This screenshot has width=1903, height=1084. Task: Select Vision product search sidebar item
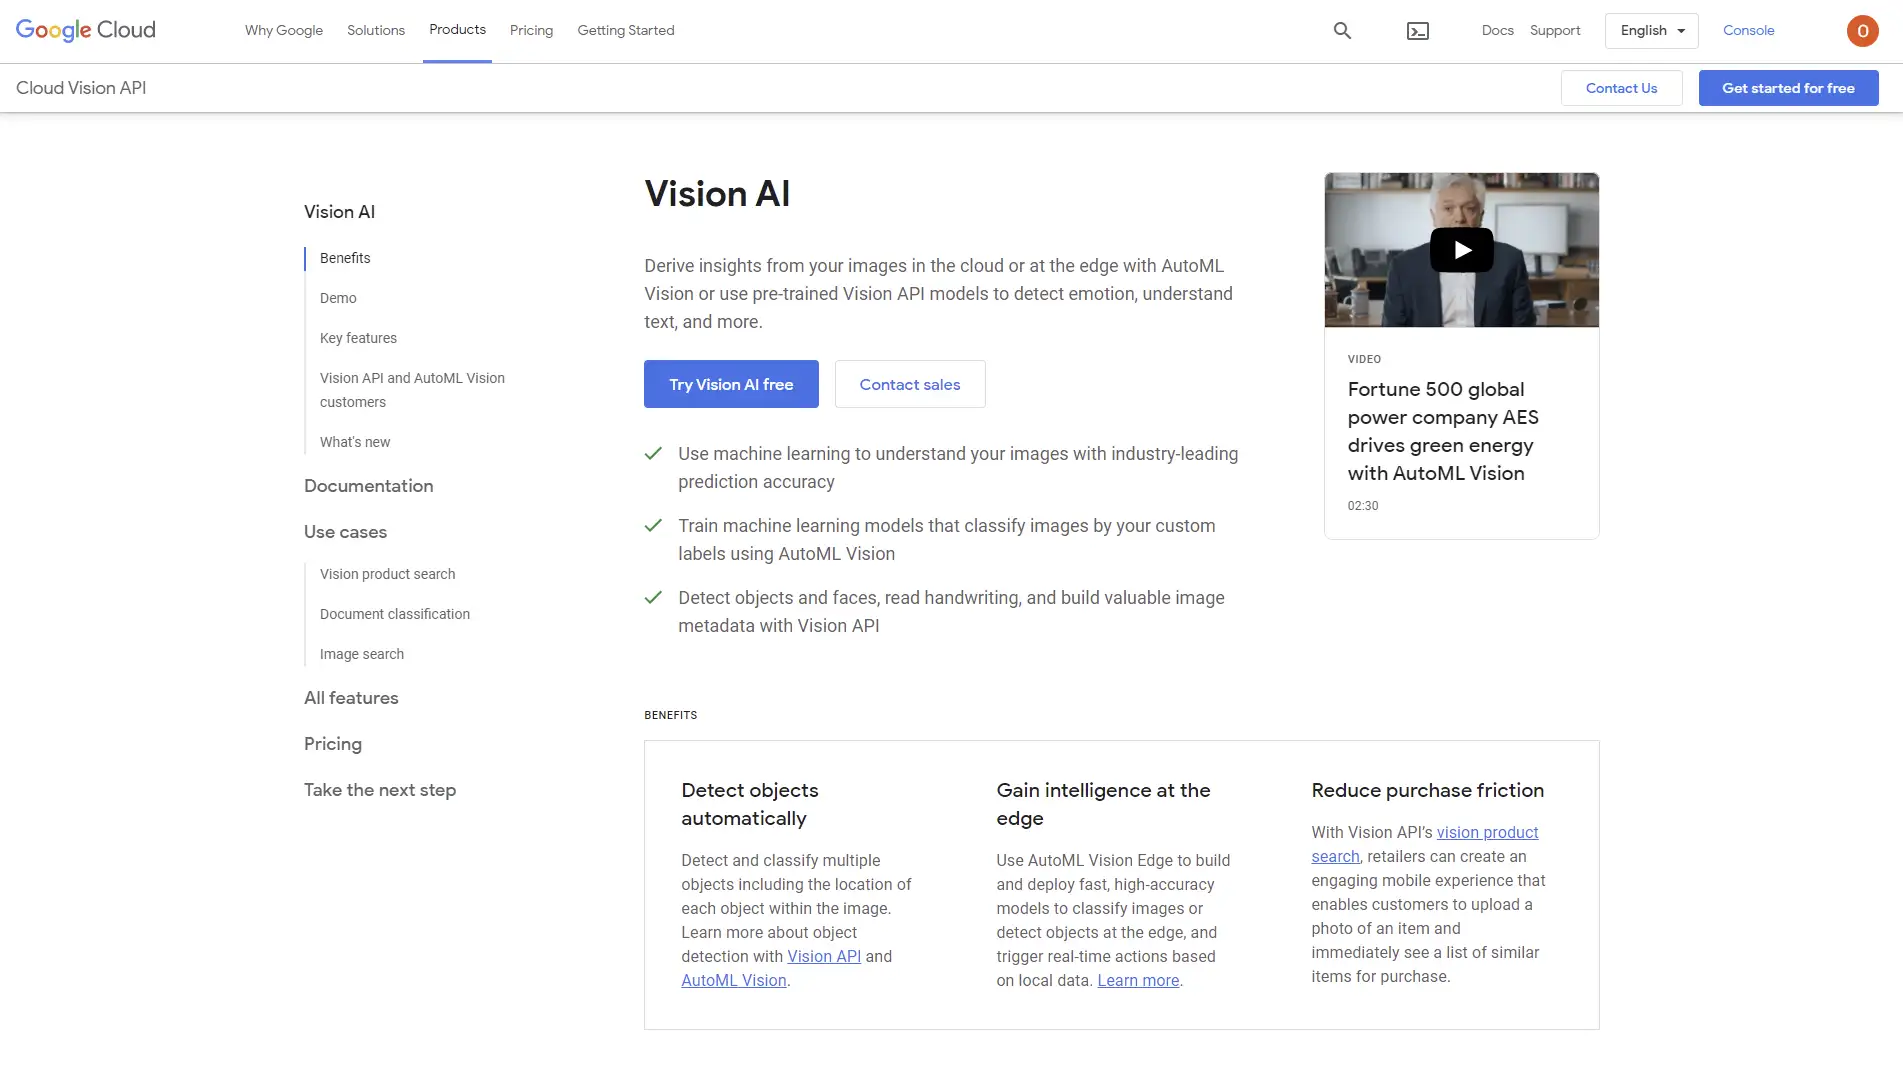[x=387, y=574]
